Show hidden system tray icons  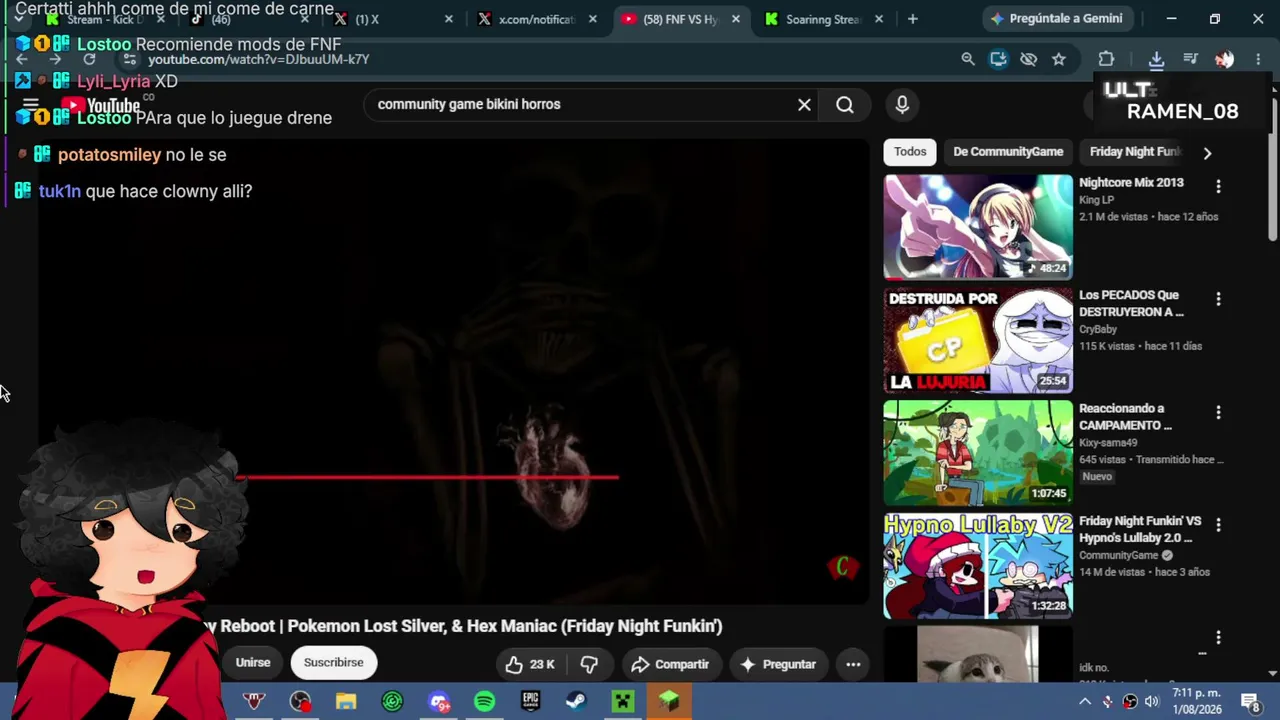(x=1085, y=702)
